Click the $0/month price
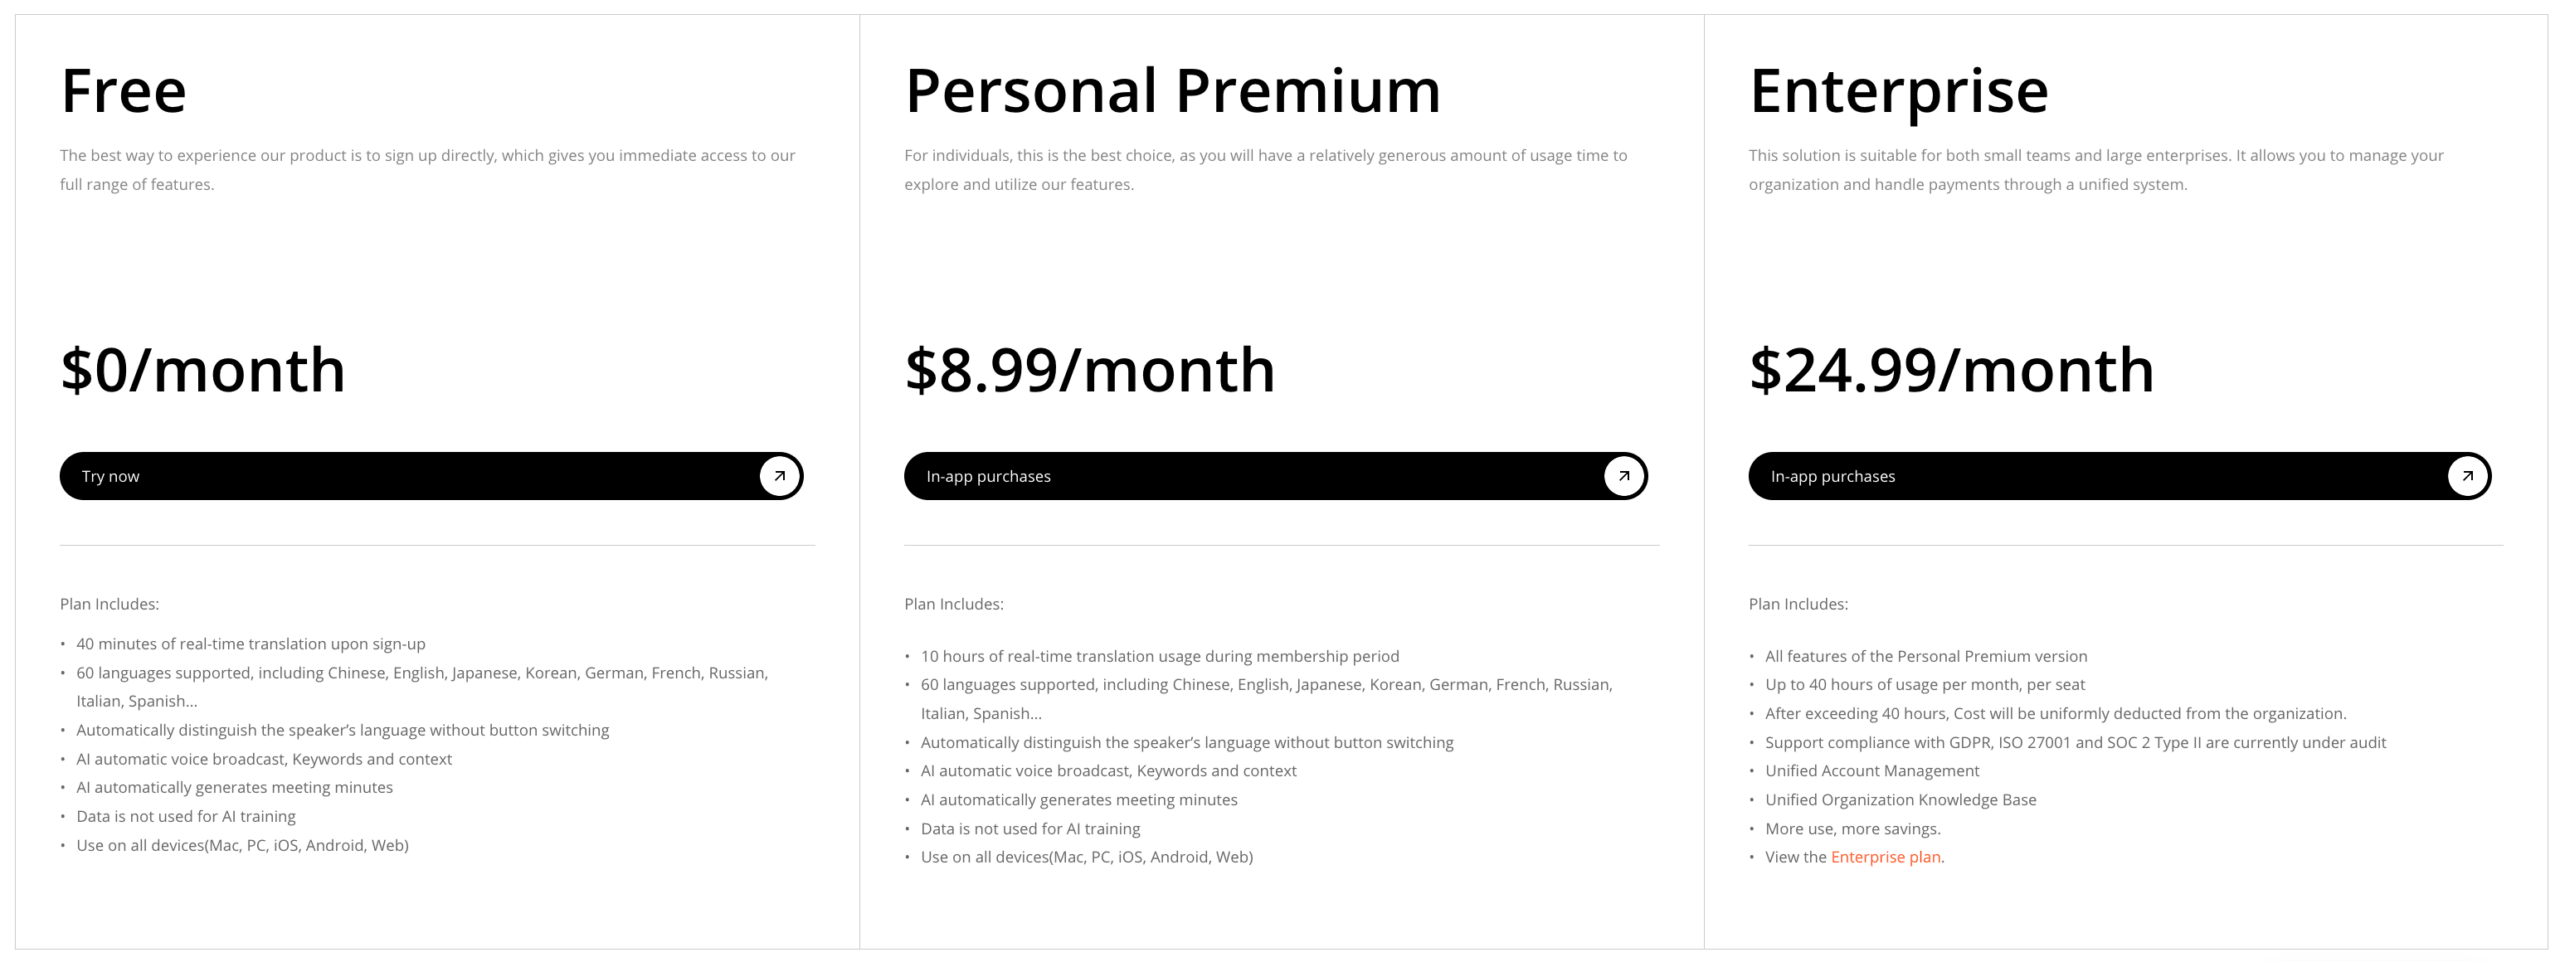2560x962 pixels. pos(203,370)
